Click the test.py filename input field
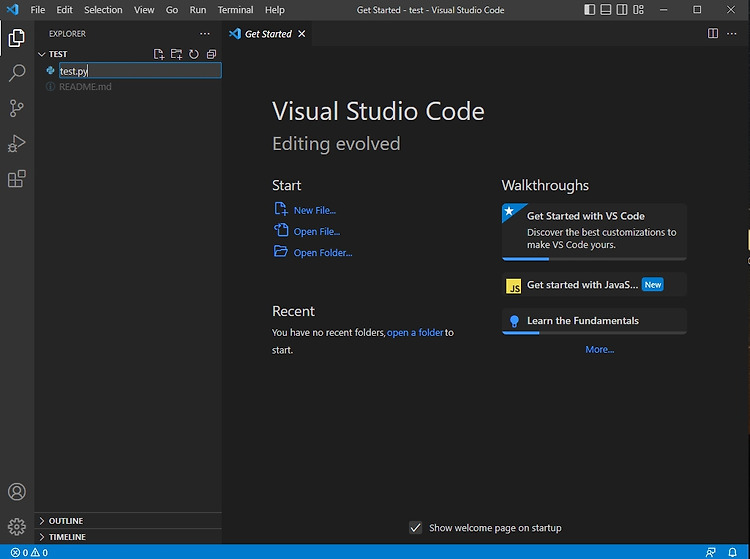This screenshot has width=750, height=559. coord(140,71)
